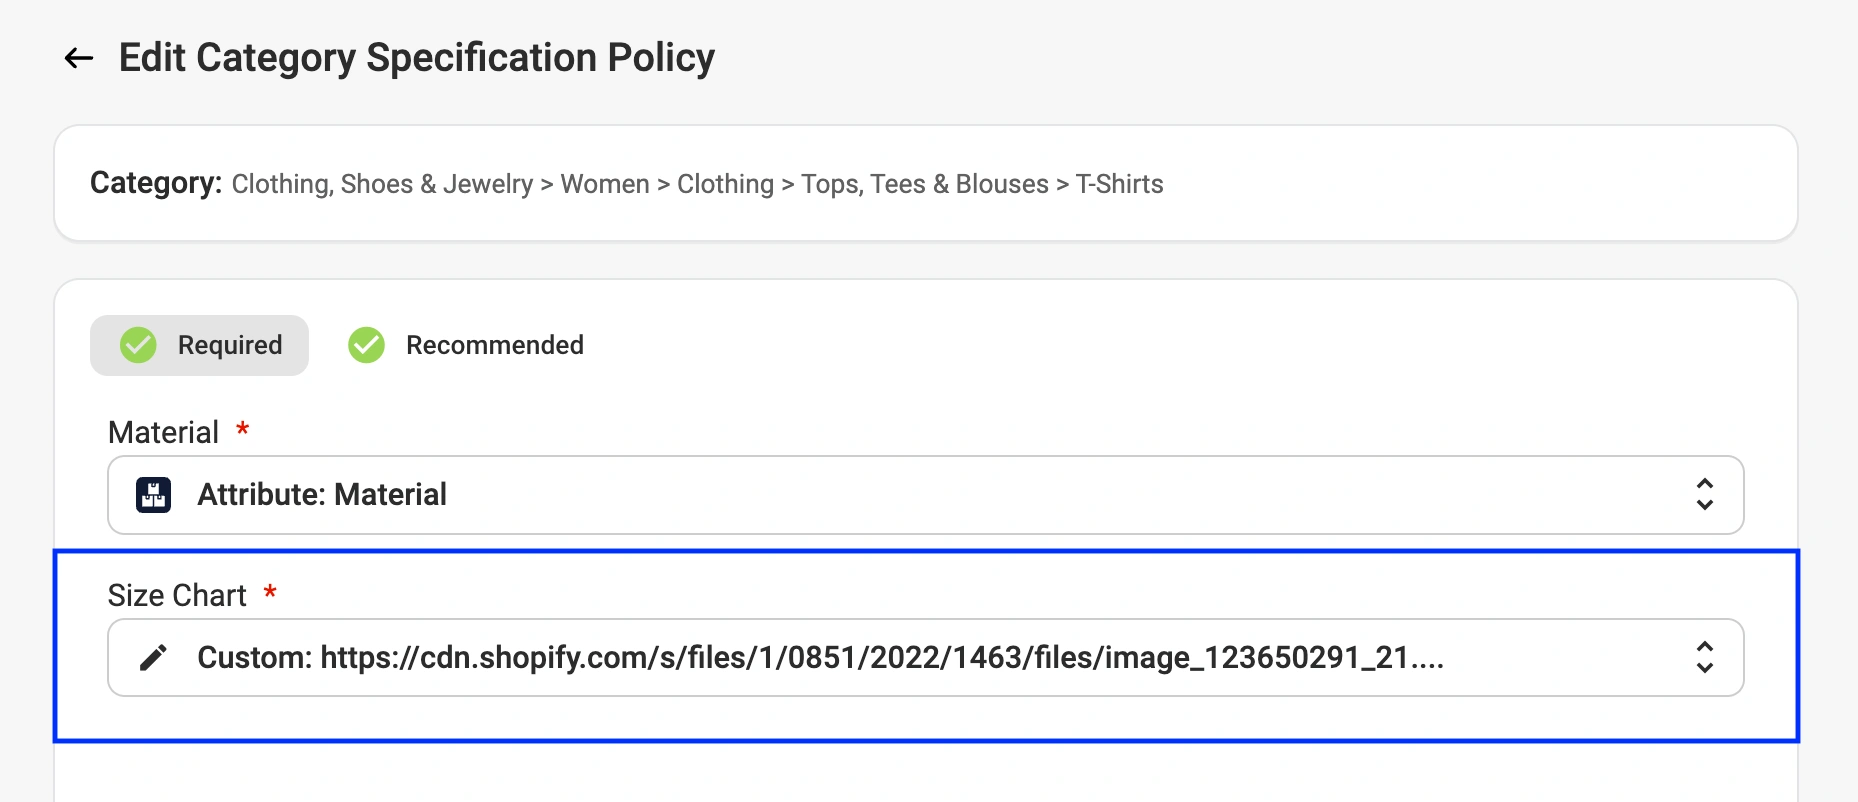Click the pencil icon in Size Chart field
This screenshot has height=802, width=1858.
[153, 658]
